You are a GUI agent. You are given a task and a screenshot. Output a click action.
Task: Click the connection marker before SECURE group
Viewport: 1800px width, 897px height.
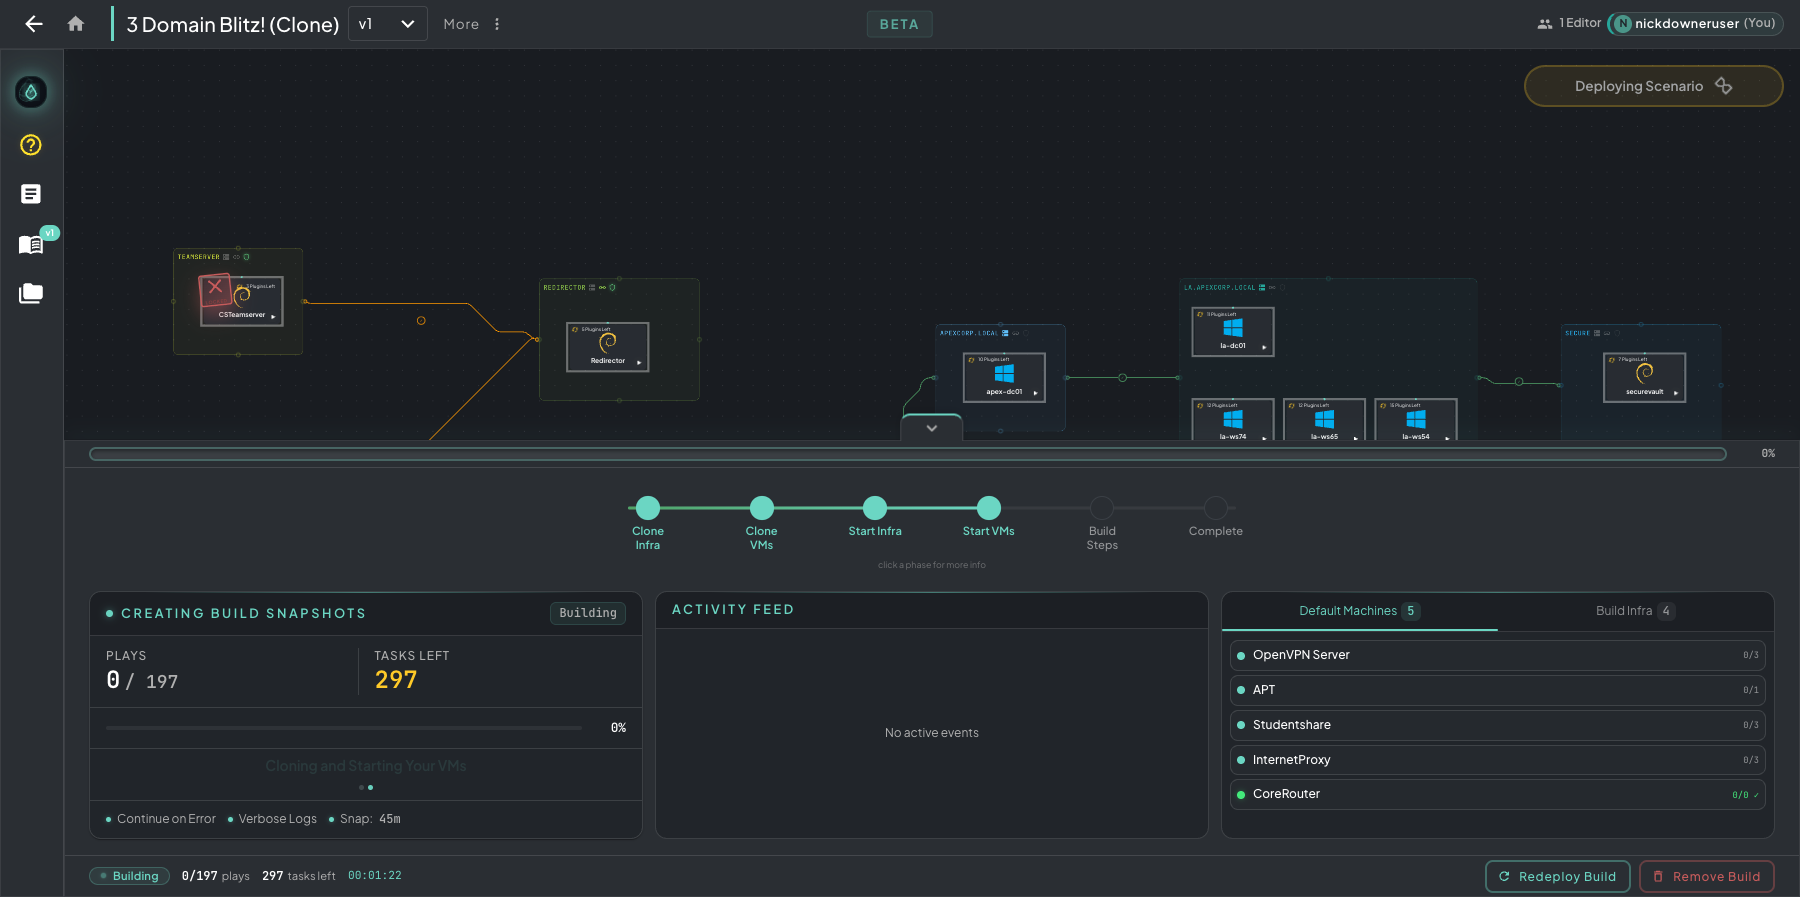click(1519, 382)
